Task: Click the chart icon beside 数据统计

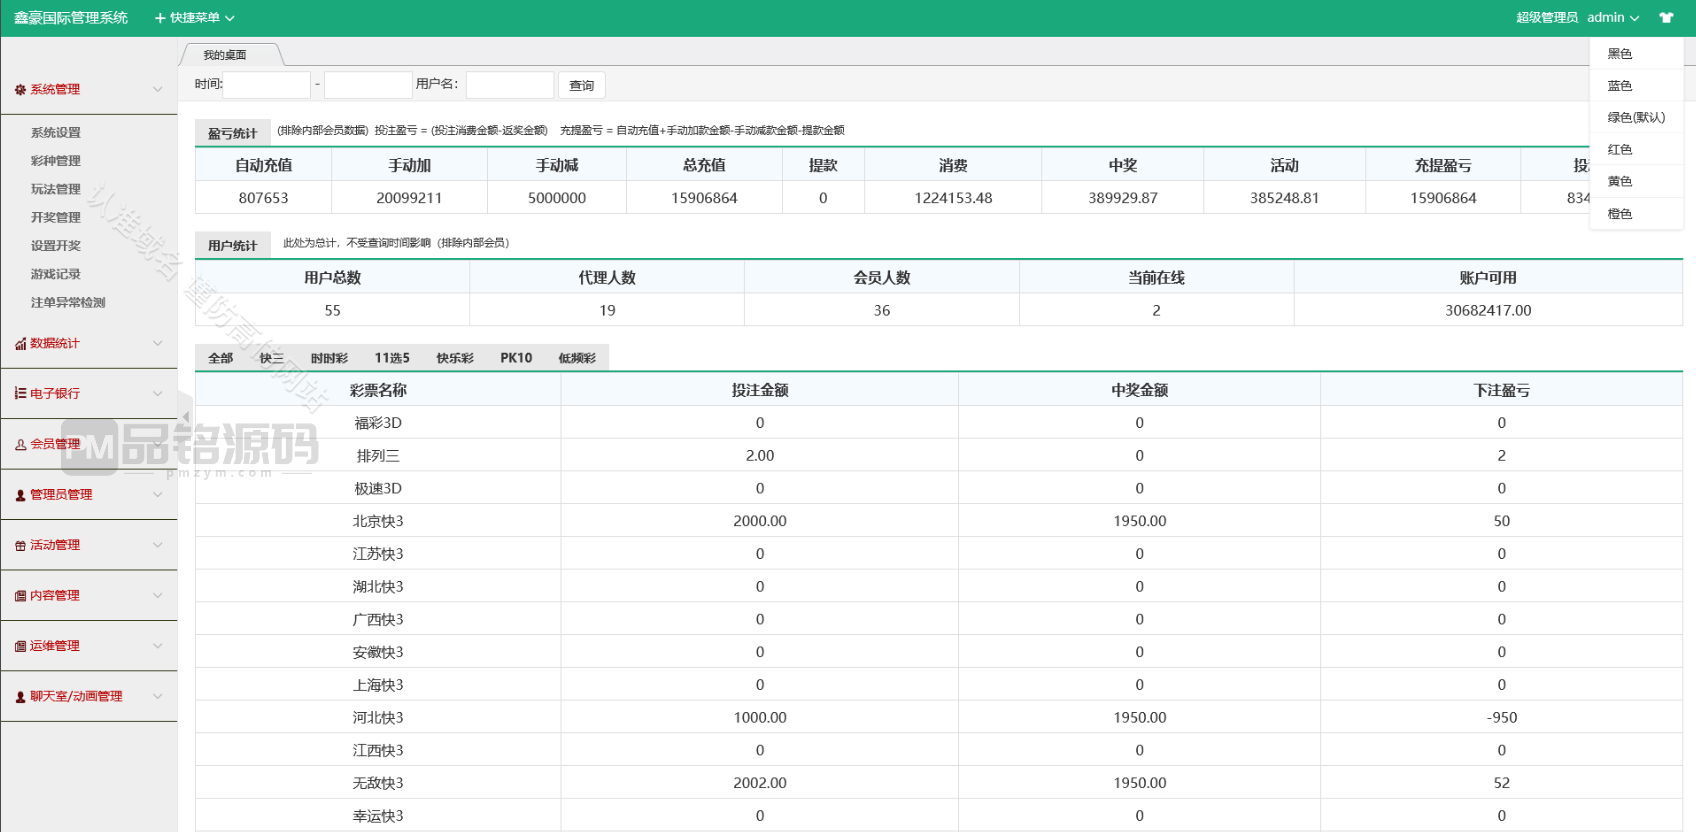Action: click(x=20, y=344)
